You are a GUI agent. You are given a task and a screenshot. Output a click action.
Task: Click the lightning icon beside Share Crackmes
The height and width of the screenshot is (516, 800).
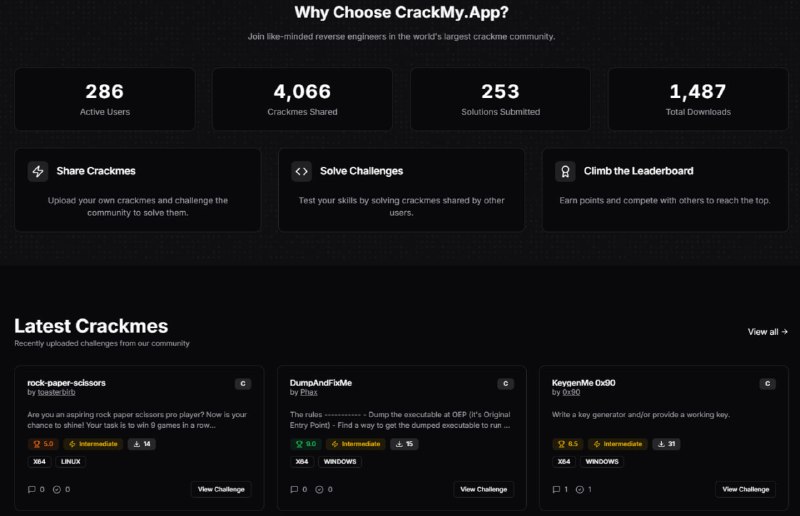[x=38, y=171]
